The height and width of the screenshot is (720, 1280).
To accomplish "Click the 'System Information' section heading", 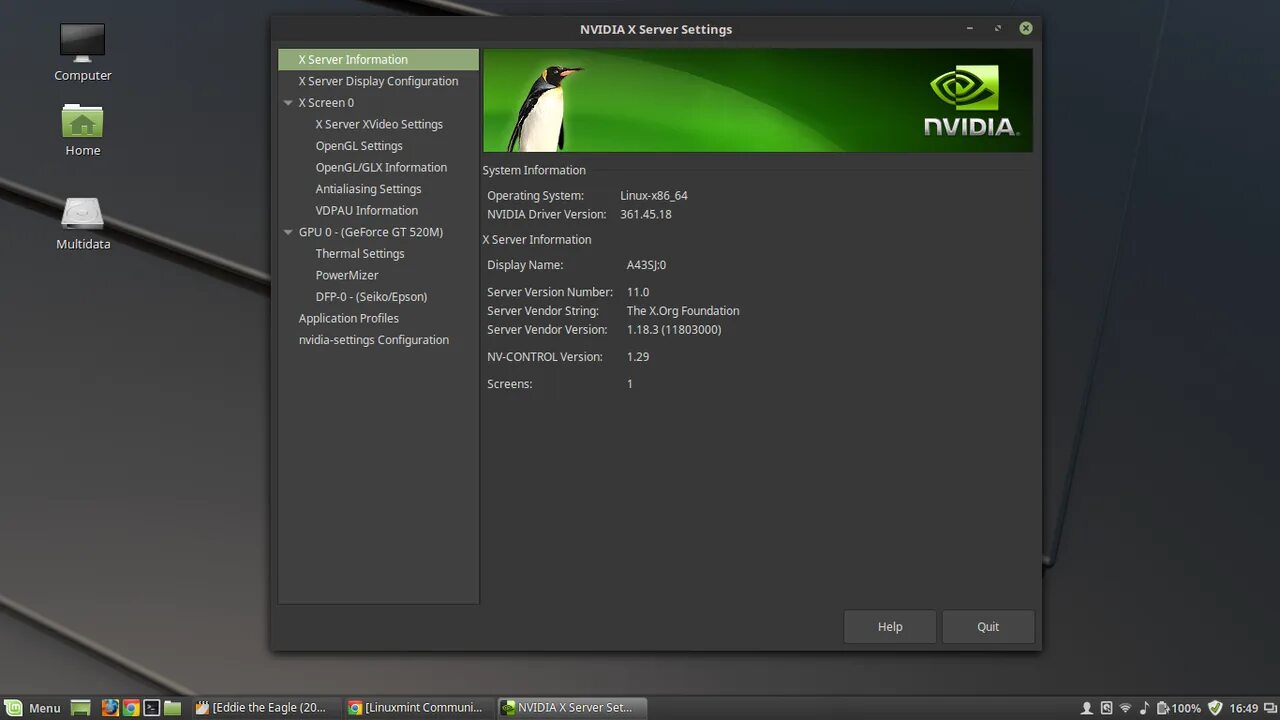I will tap(534, 171).
